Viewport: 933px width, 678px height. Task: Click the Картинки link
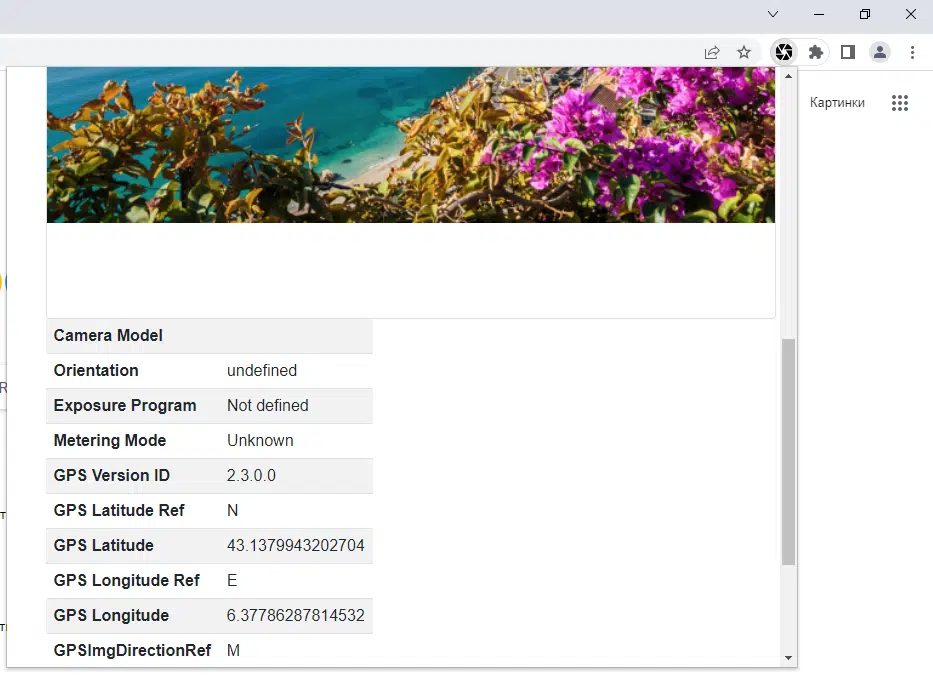(x=837, y=102)
